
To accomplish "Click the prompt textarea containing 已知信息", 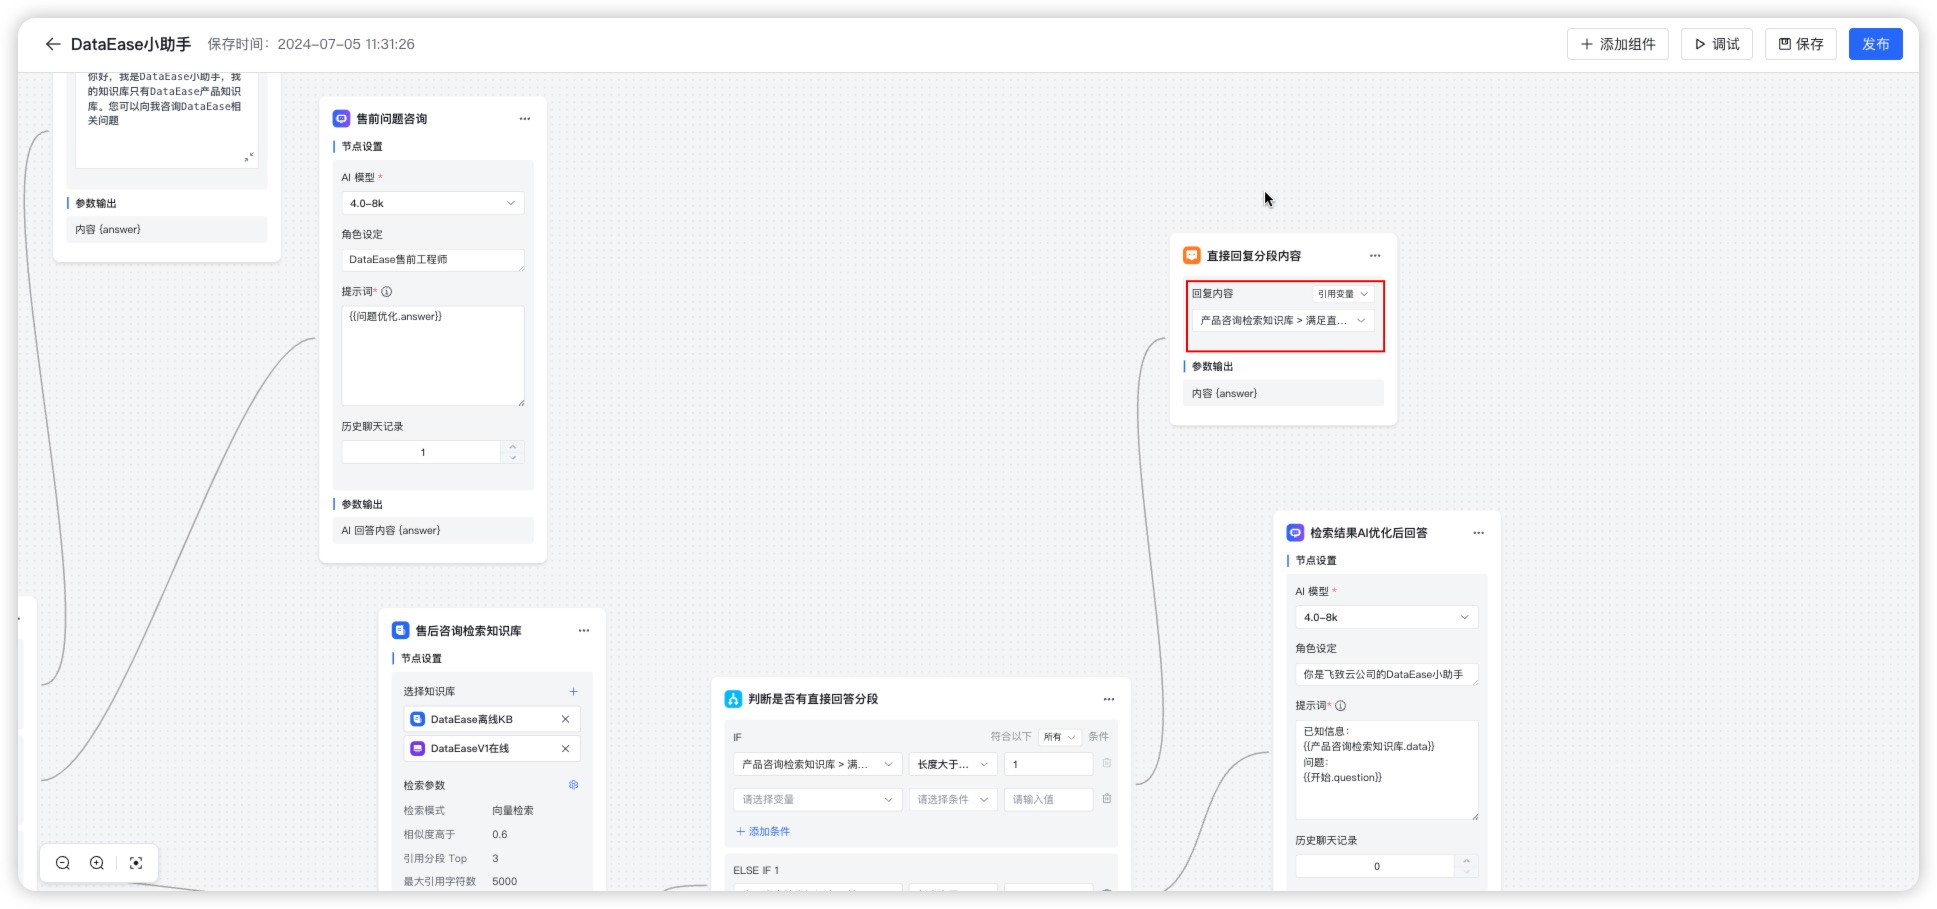I will pos(1386,770).
